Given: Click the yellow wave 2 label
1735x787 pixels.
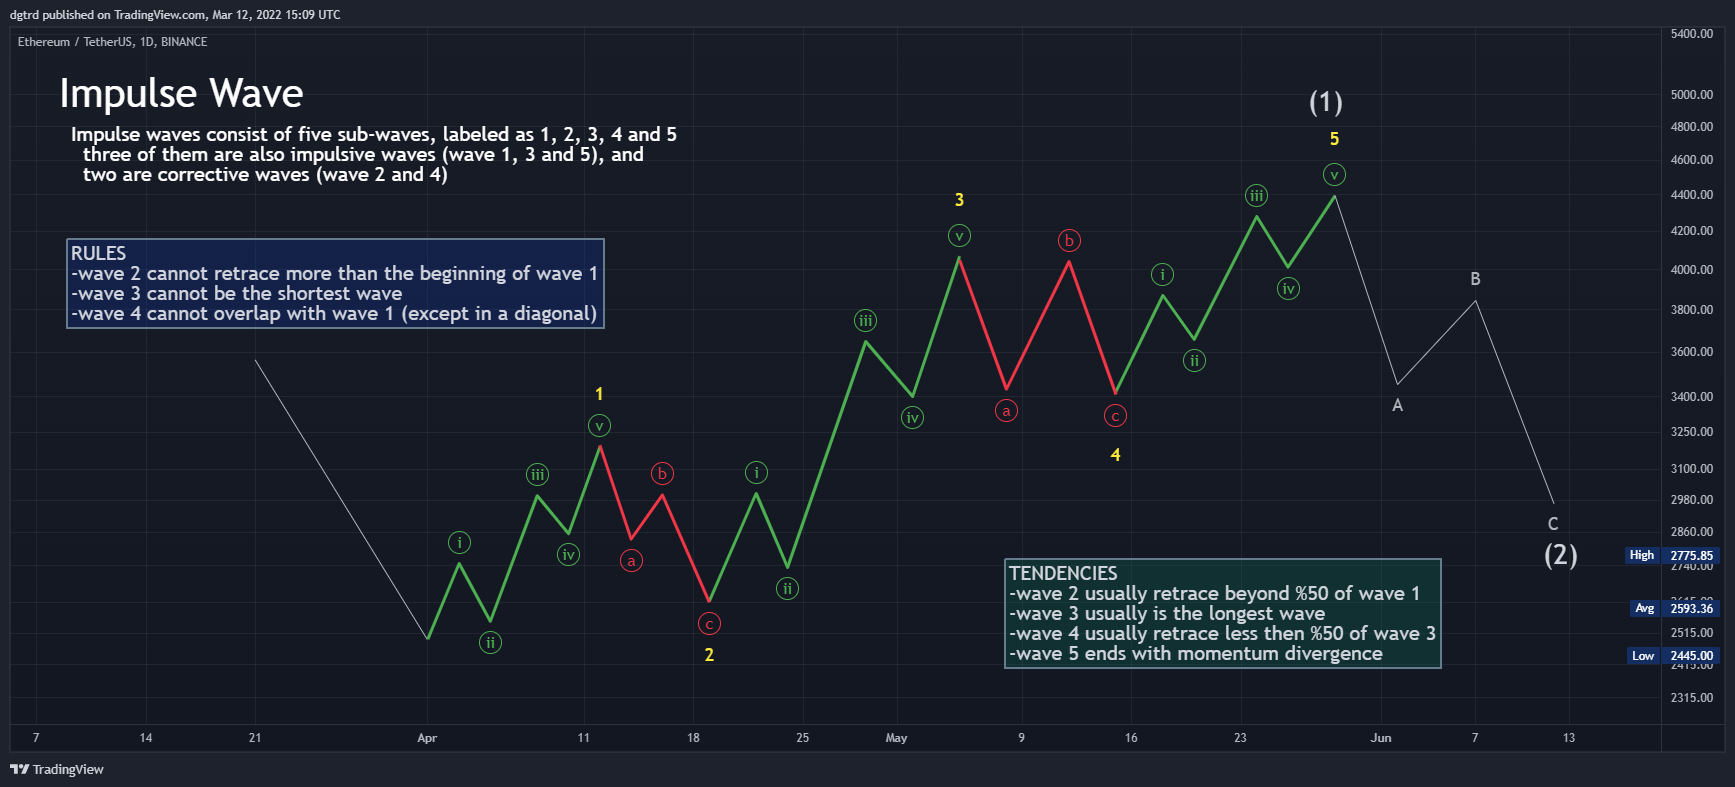Looking at the screenshot, I should (x=709, y=655).
